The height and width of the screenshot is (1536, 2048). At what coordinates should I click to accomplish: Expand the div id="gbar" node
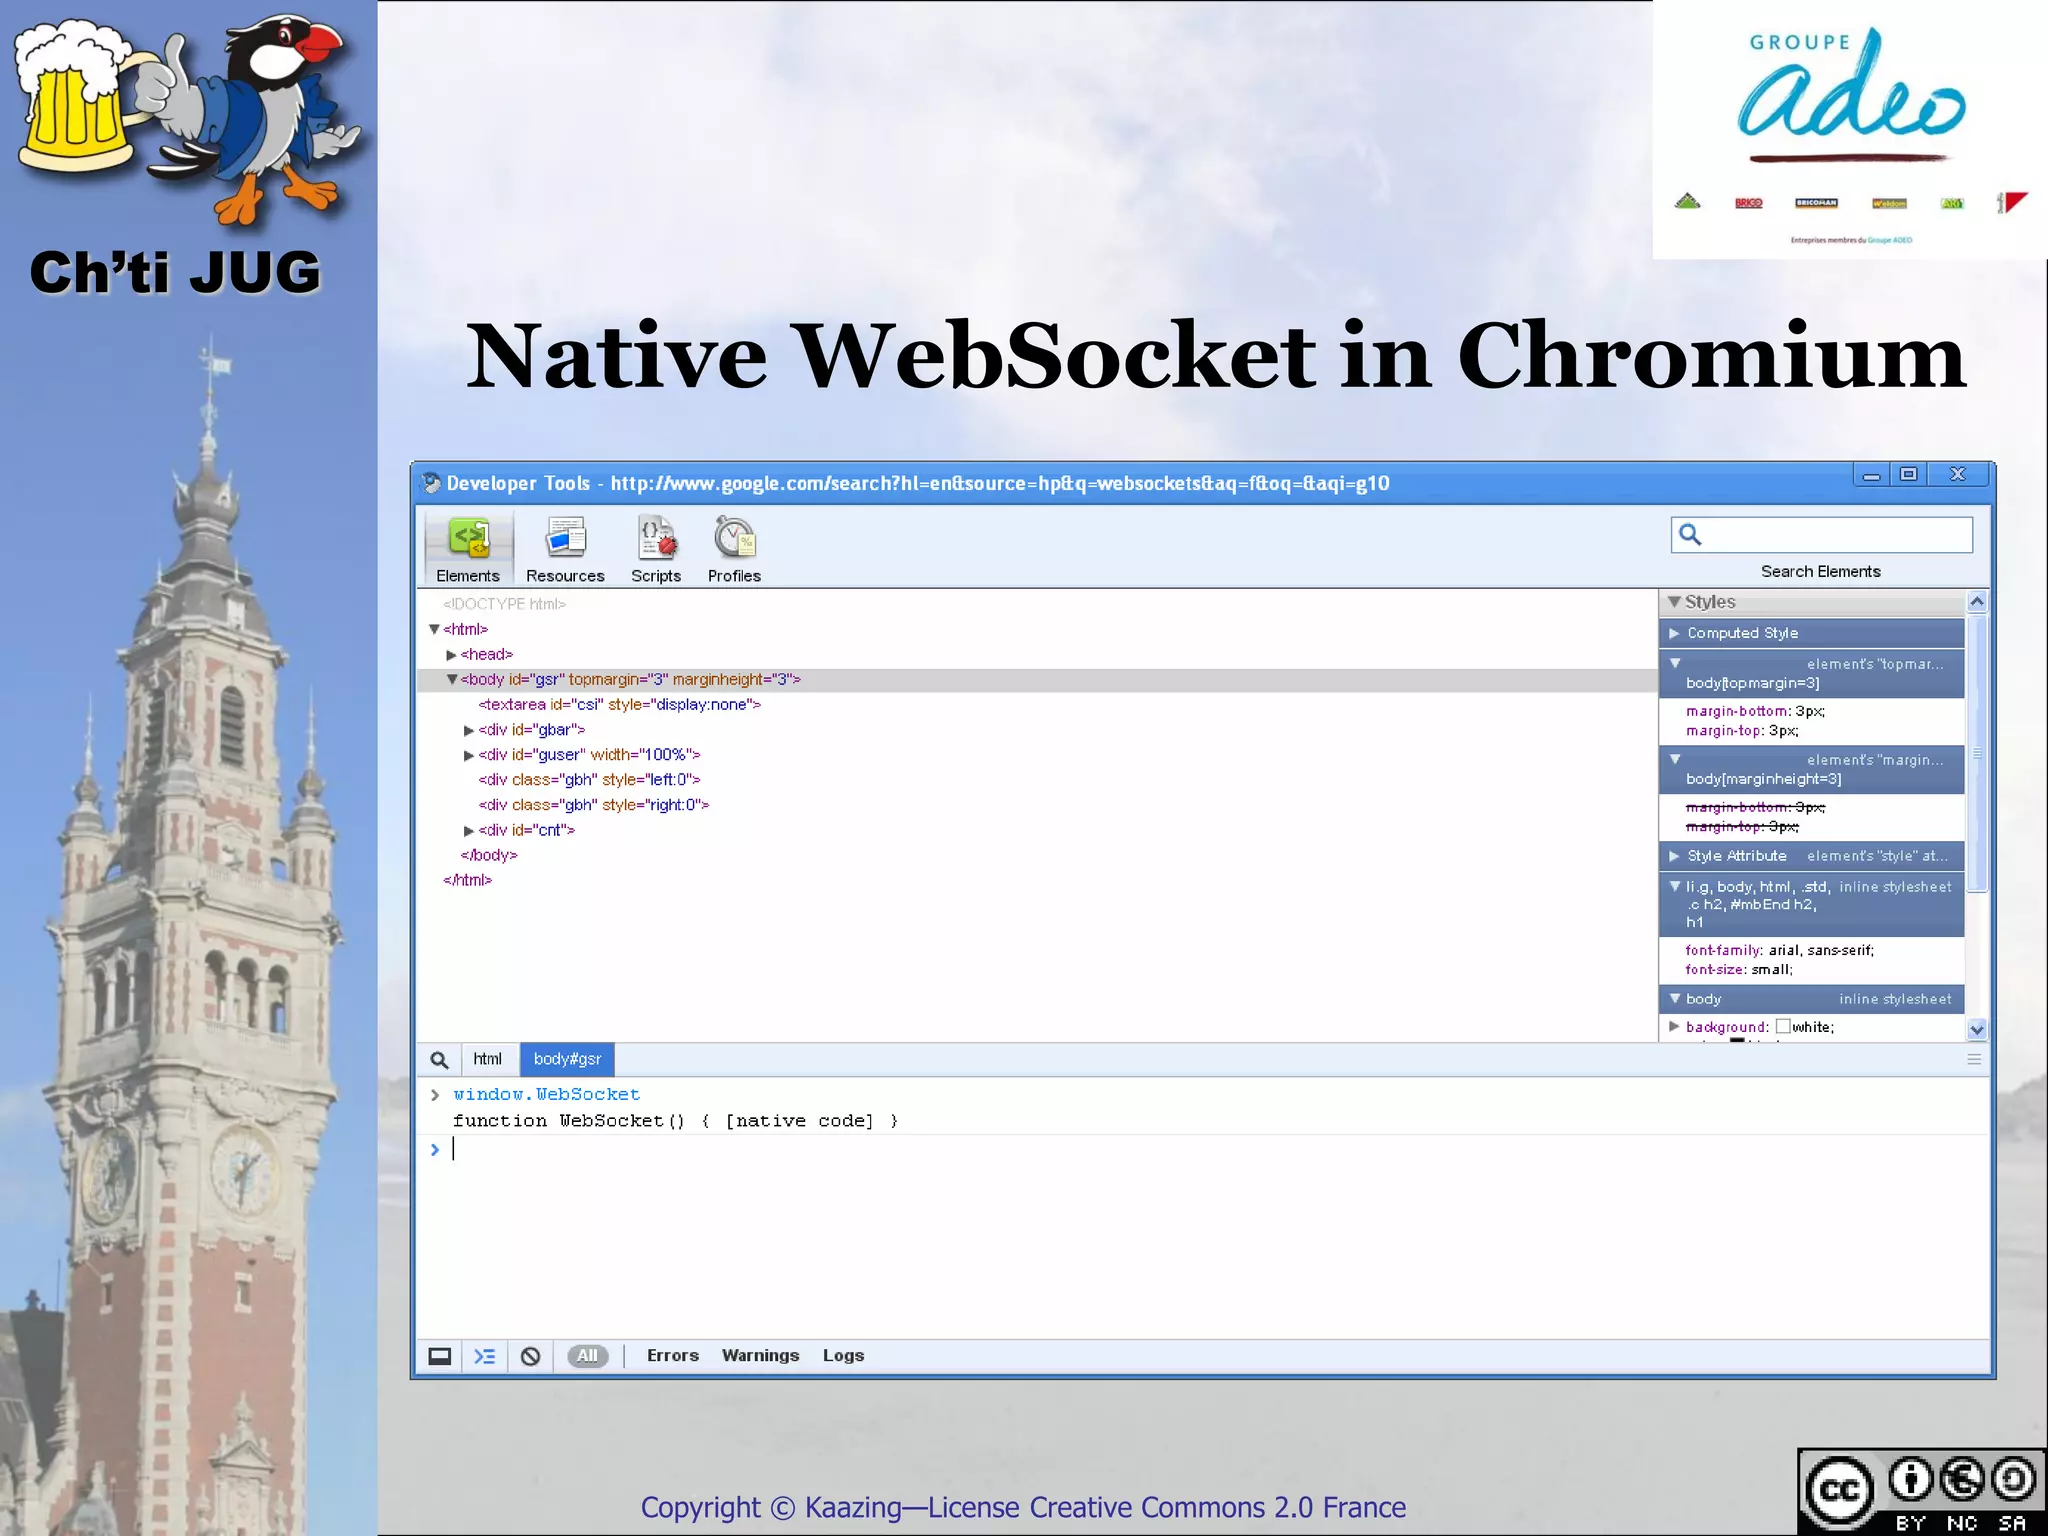[469, 731]
